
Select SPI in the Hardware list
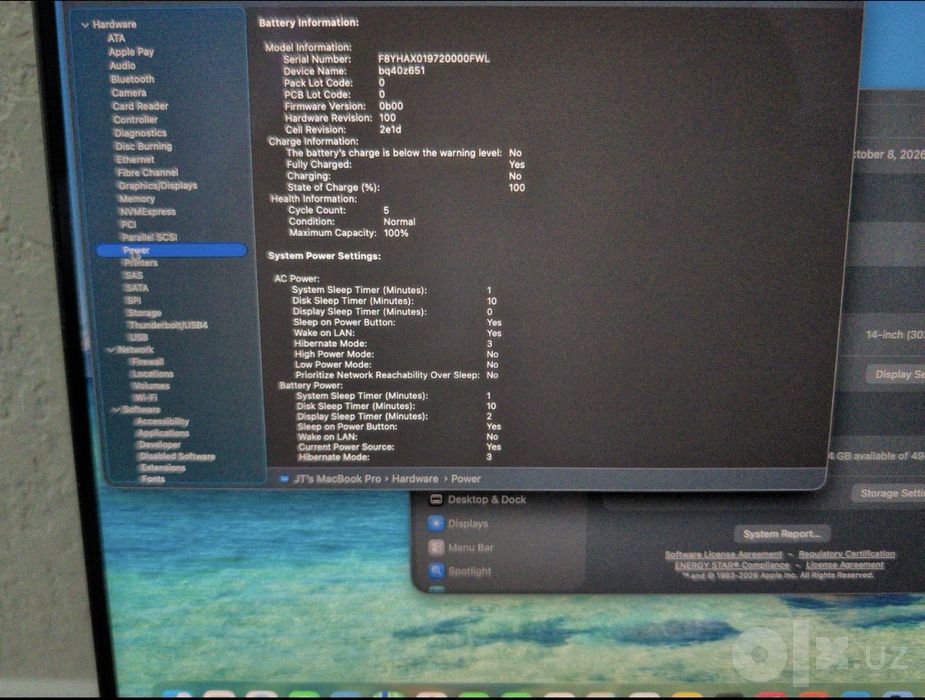[133, 300]
